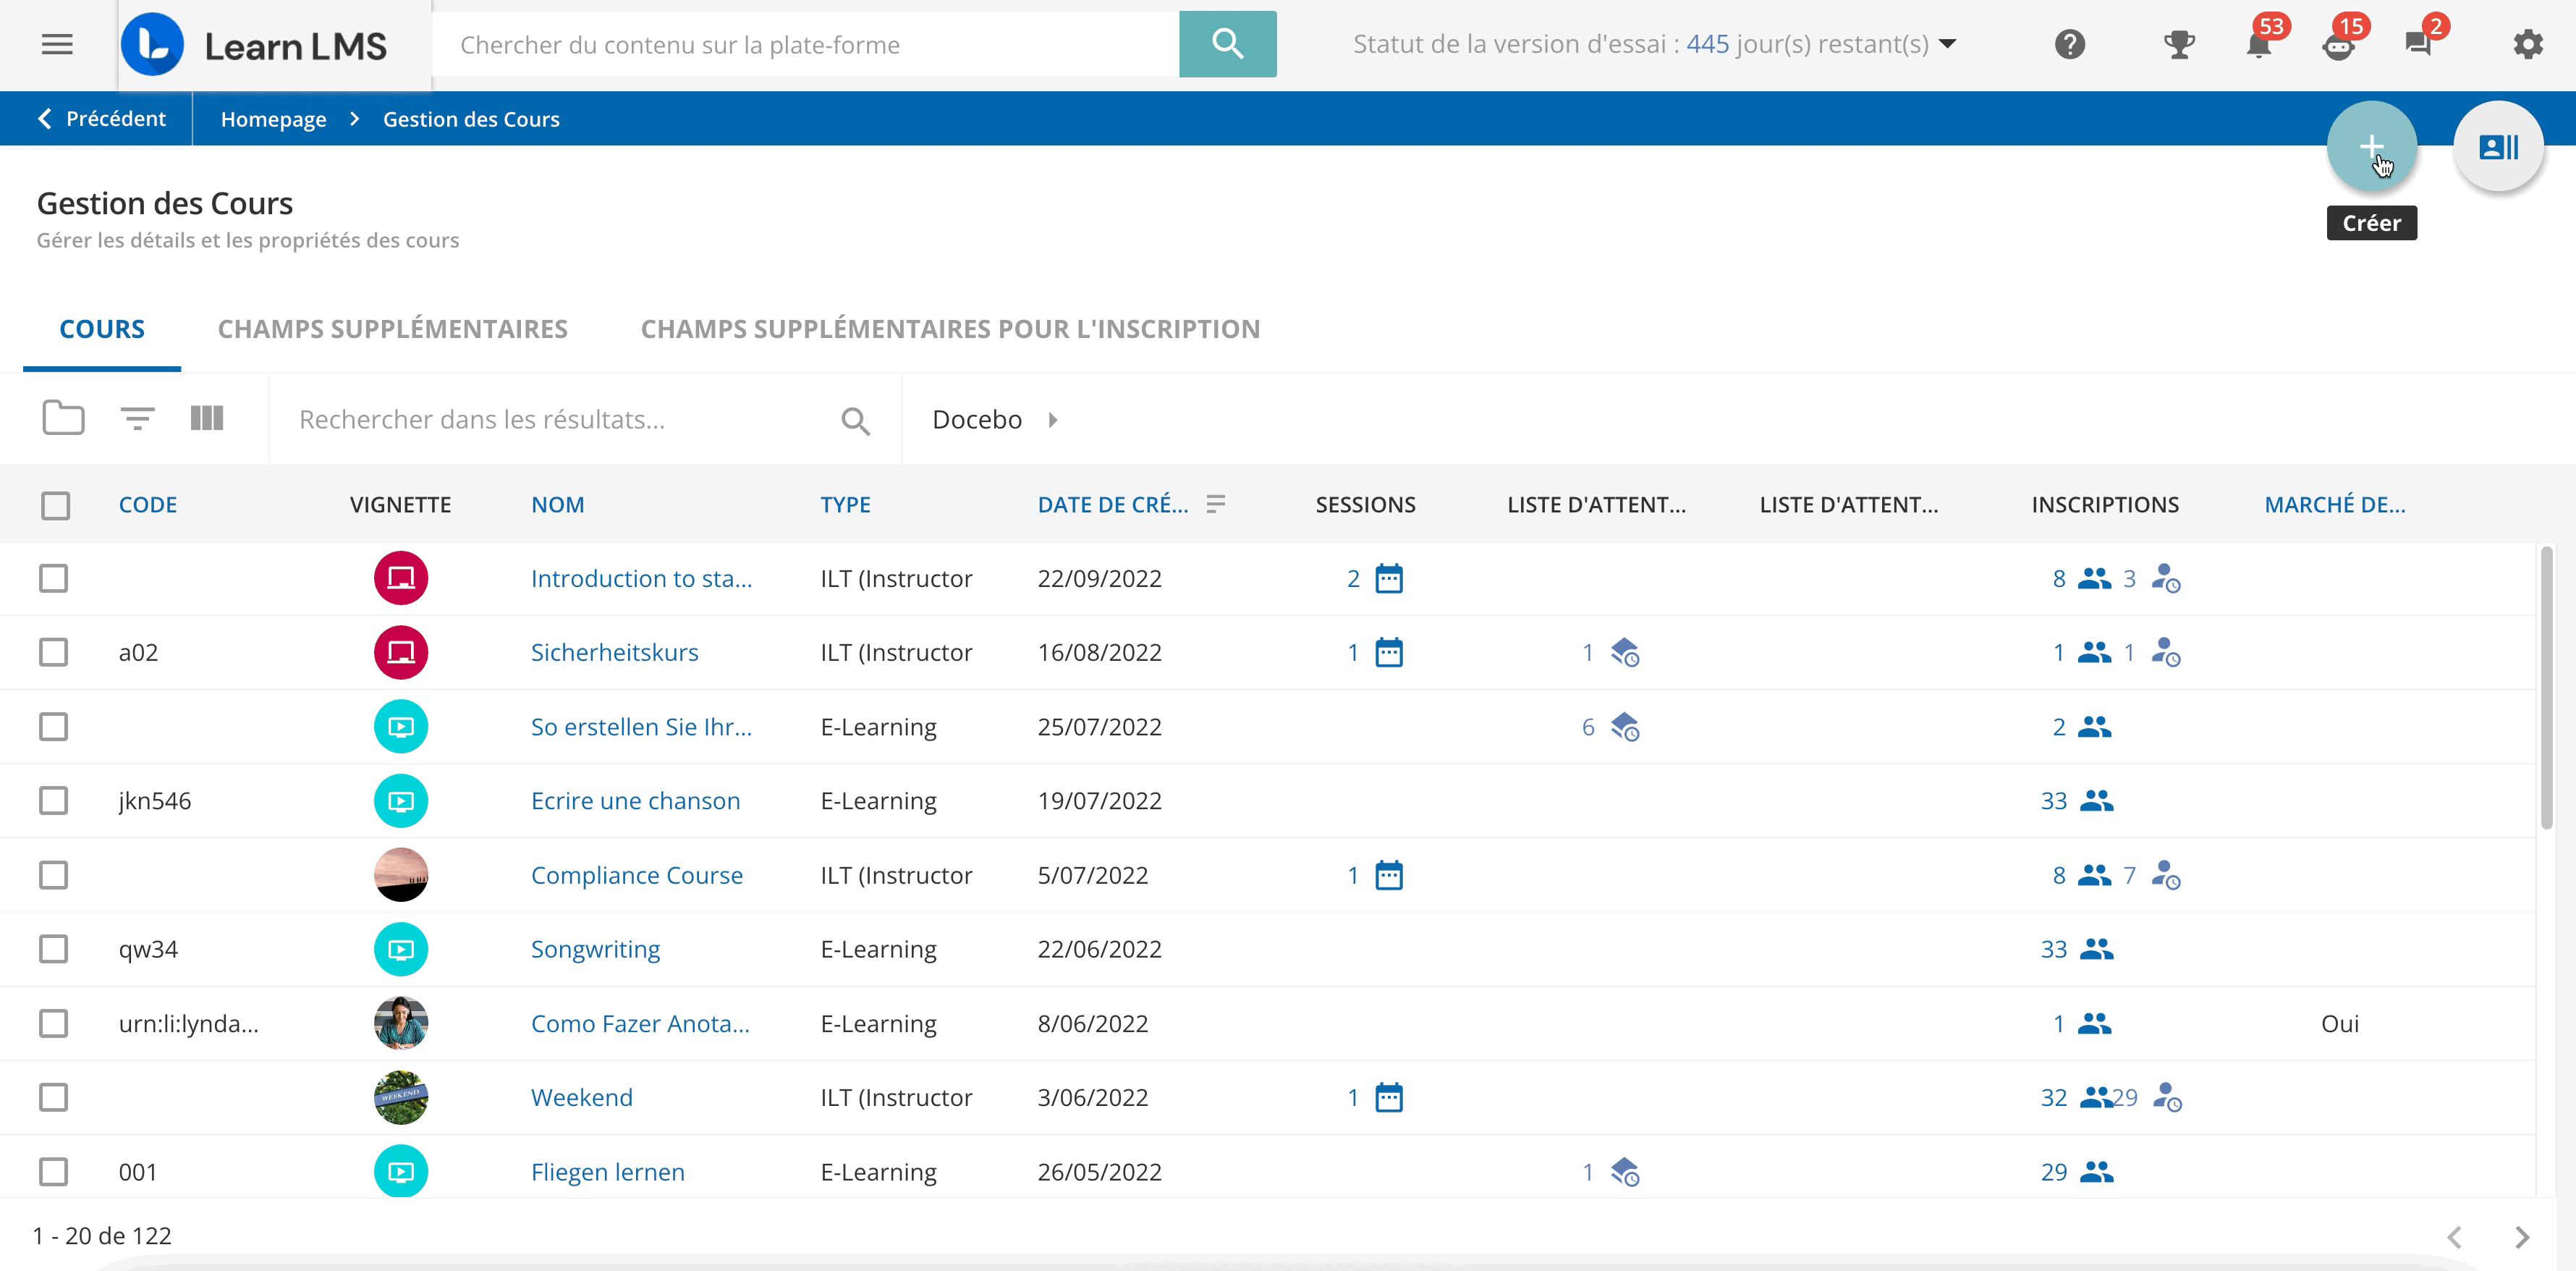Open waitlist icon for Fliegen lernen
Screen dimensions: 2576x1271
(x=1625, y=1171)
